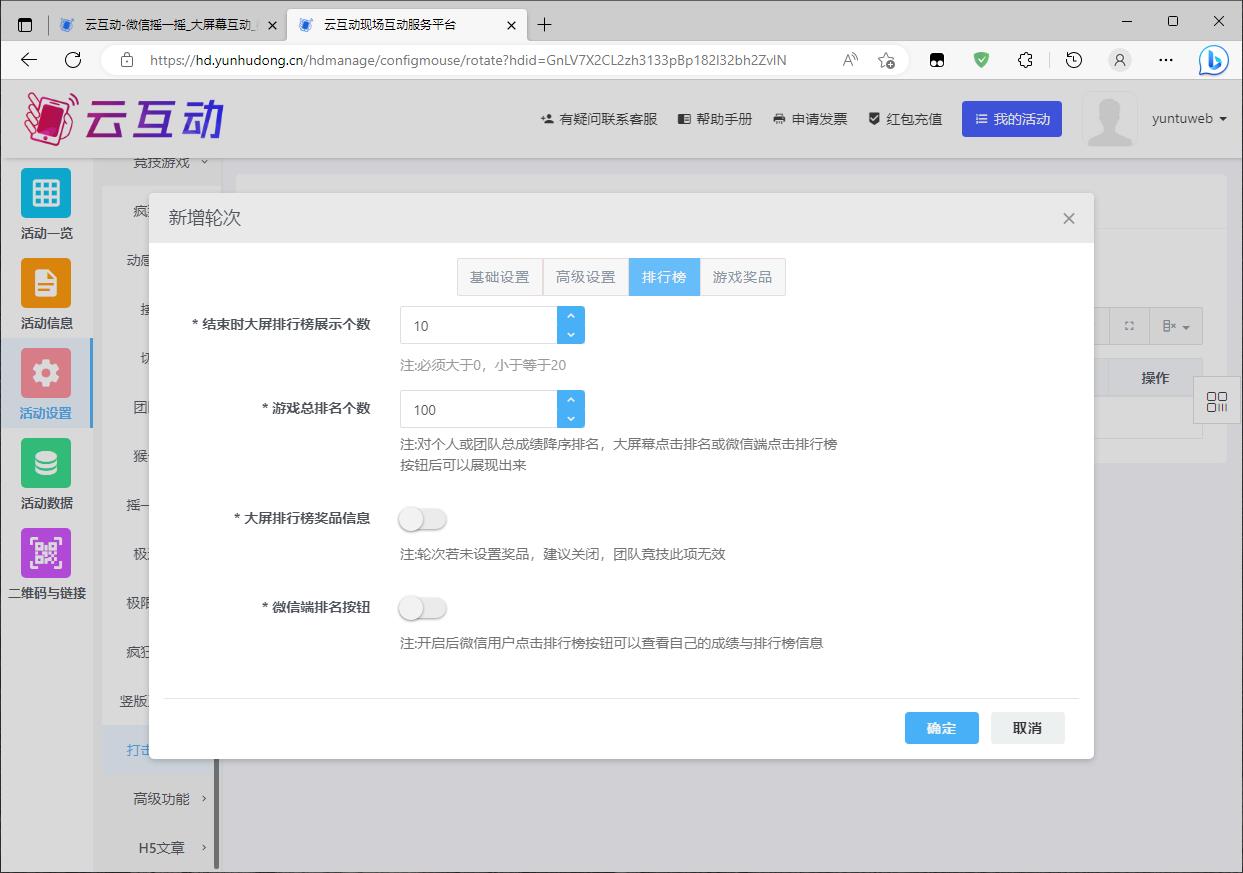The image size is (1243, 873).
Task: Open the 活动一览 sidebar icon
Action: 46,194
